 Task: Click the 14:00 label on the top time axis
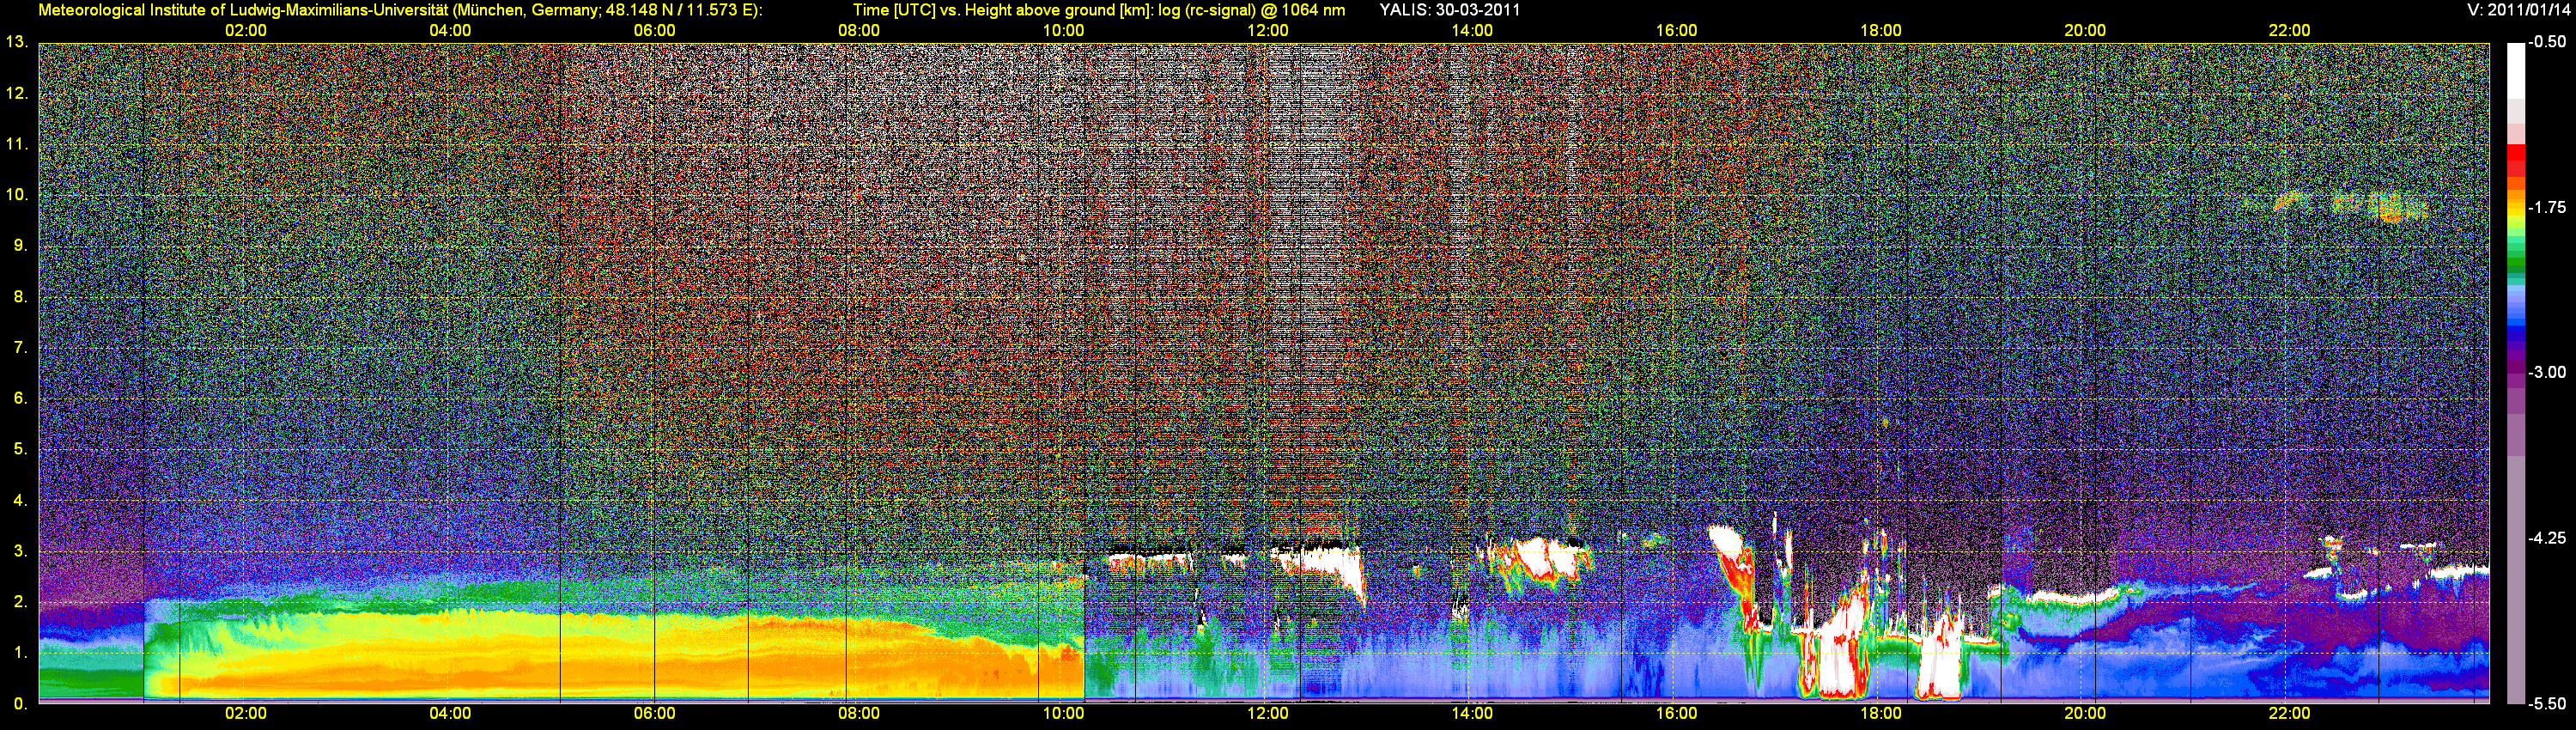point(1472,31)
